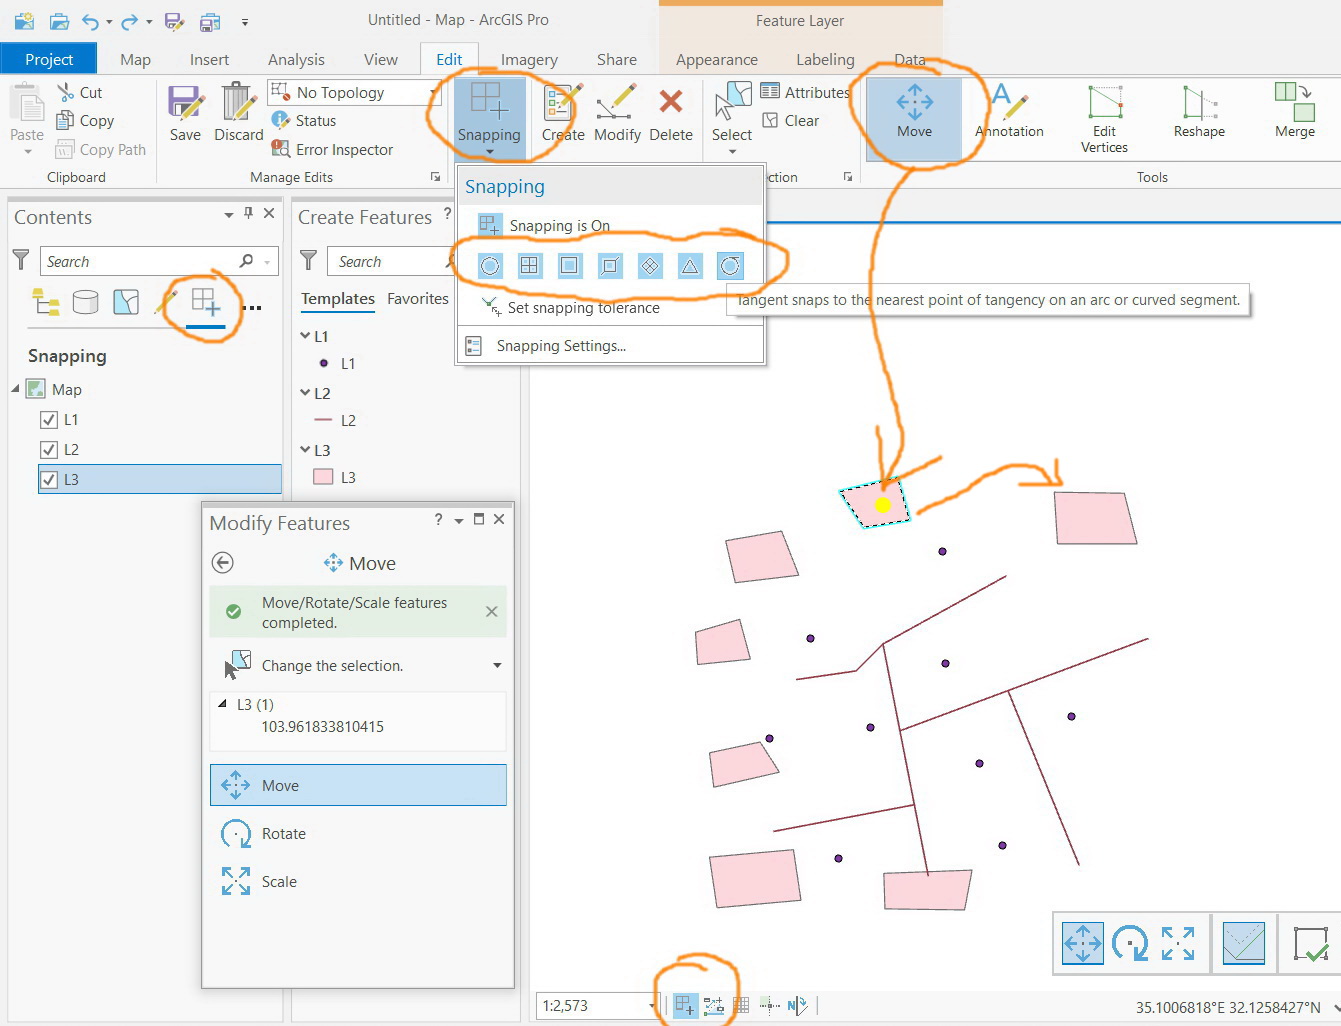Viewport: 1341px width, 1026px height.
Task: Select Scale in Modify Features pane
Action: pos(358,881)
